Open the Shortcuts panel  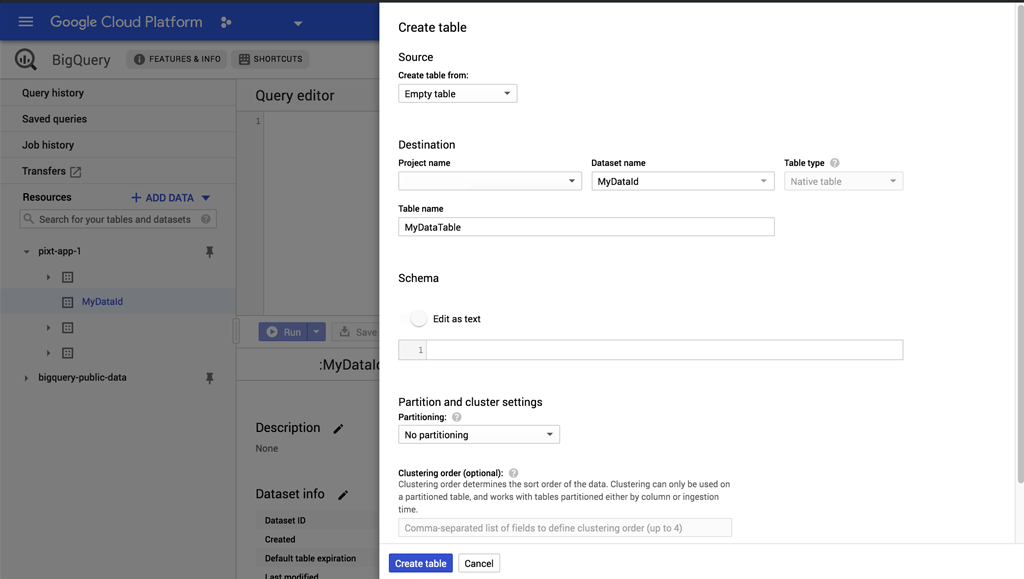270,59
